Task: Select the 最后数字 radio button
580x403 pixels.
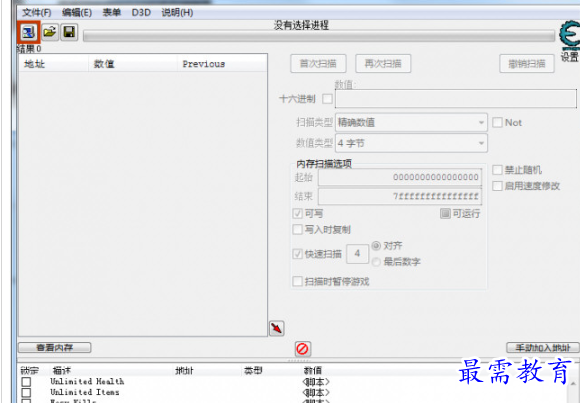Action: coord(376,262)
